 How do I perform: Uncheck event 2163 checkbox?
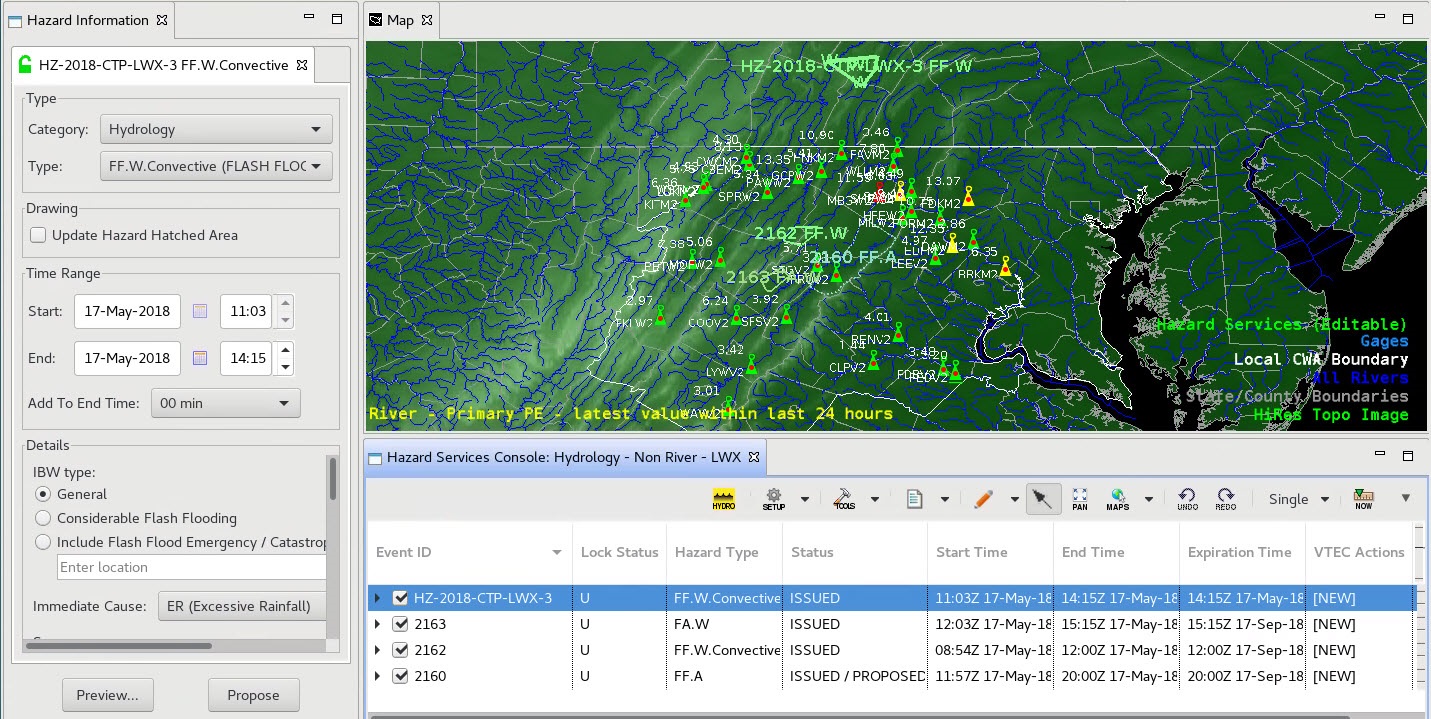tap(401, 624)
